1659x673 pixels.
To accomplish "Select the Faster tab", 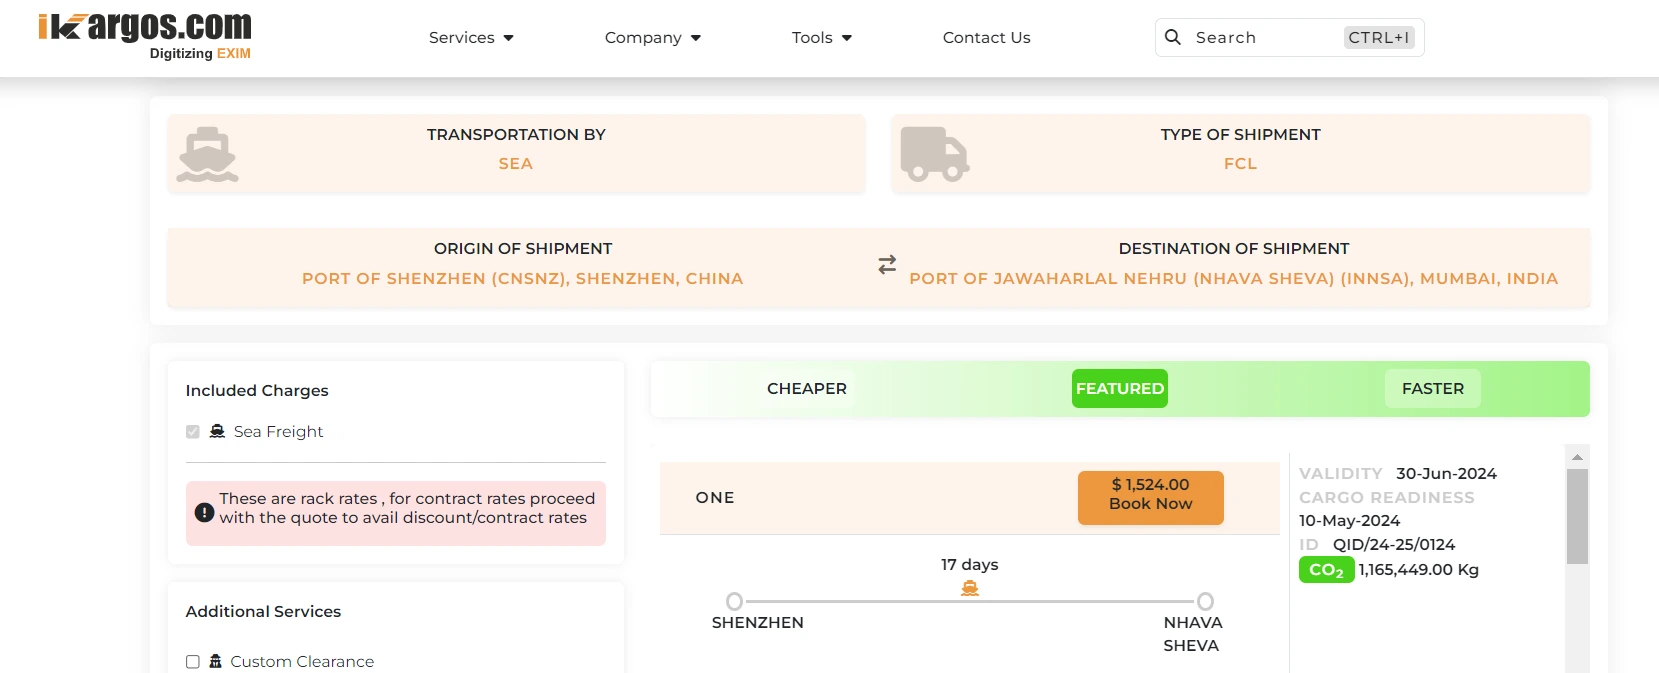I will pyautogui.click(x=1432, y=389).
